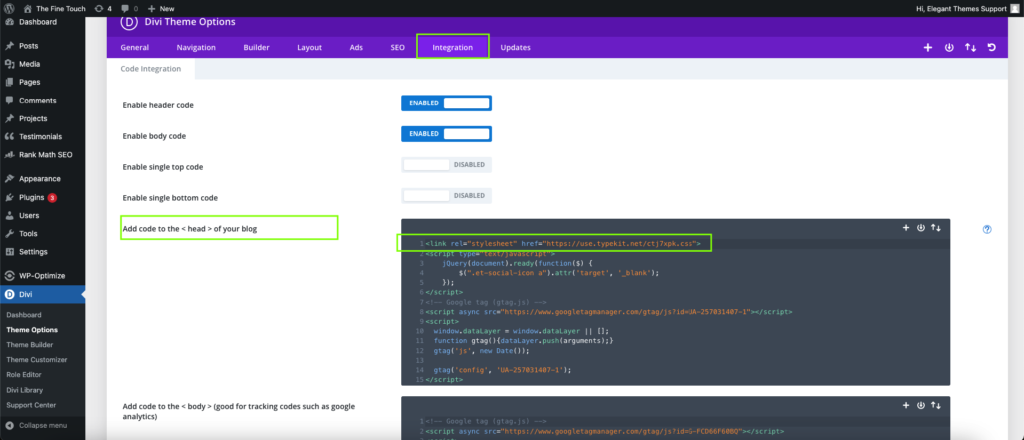Switch to the SEO tab
Viewport: 1024px width, 440px height.
398,48
